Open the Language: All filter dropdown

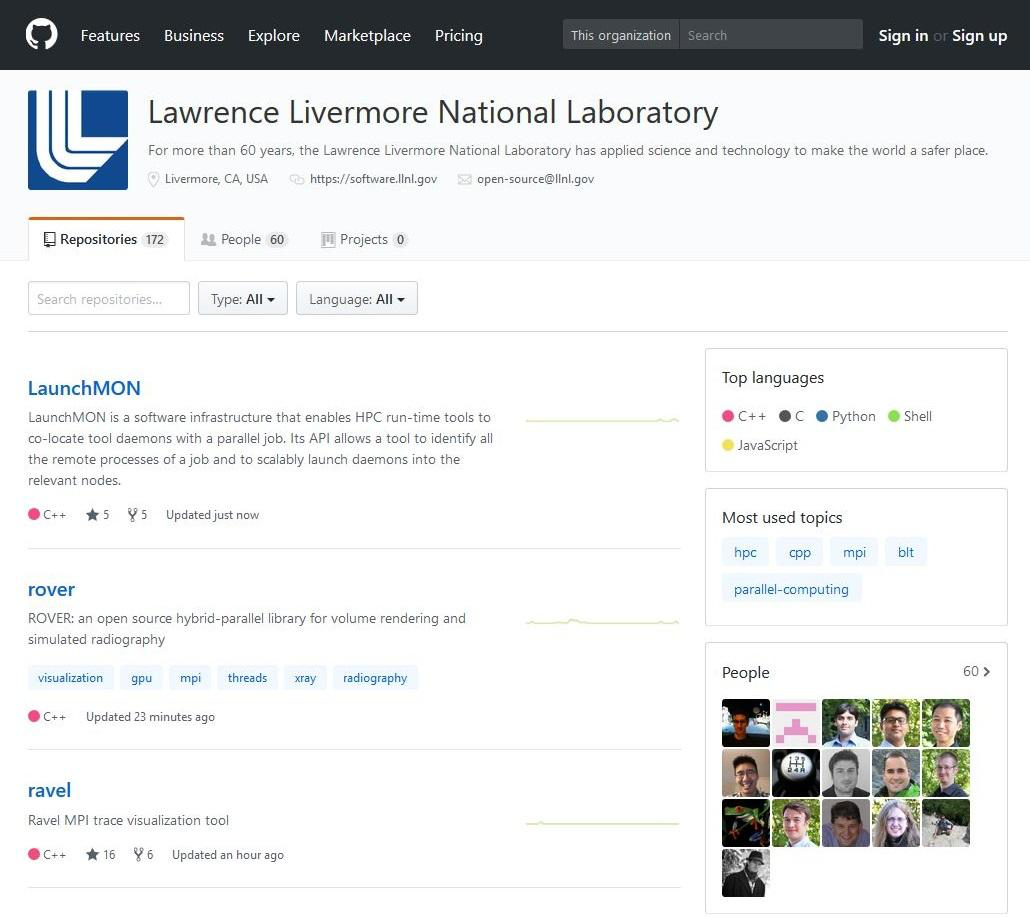(356, 298)
